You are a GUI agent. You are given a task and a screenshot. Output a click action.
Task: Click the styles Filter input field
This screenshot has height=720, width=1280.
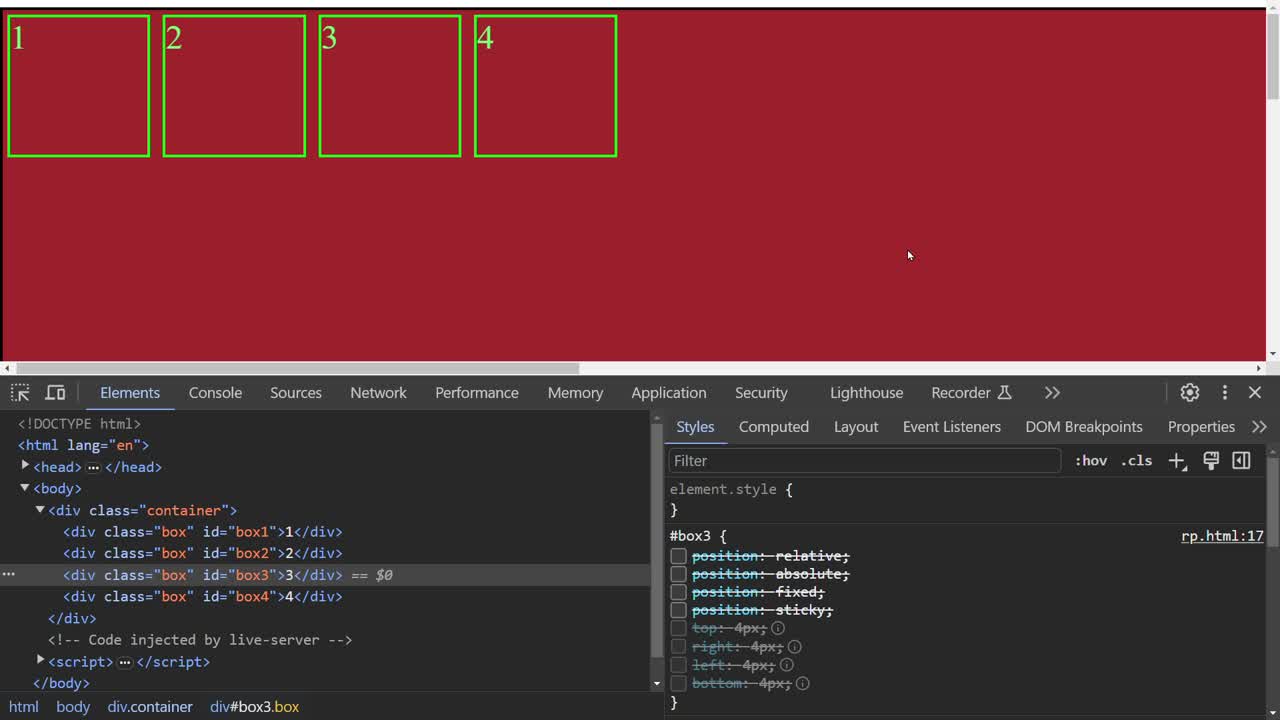point(865,461)
